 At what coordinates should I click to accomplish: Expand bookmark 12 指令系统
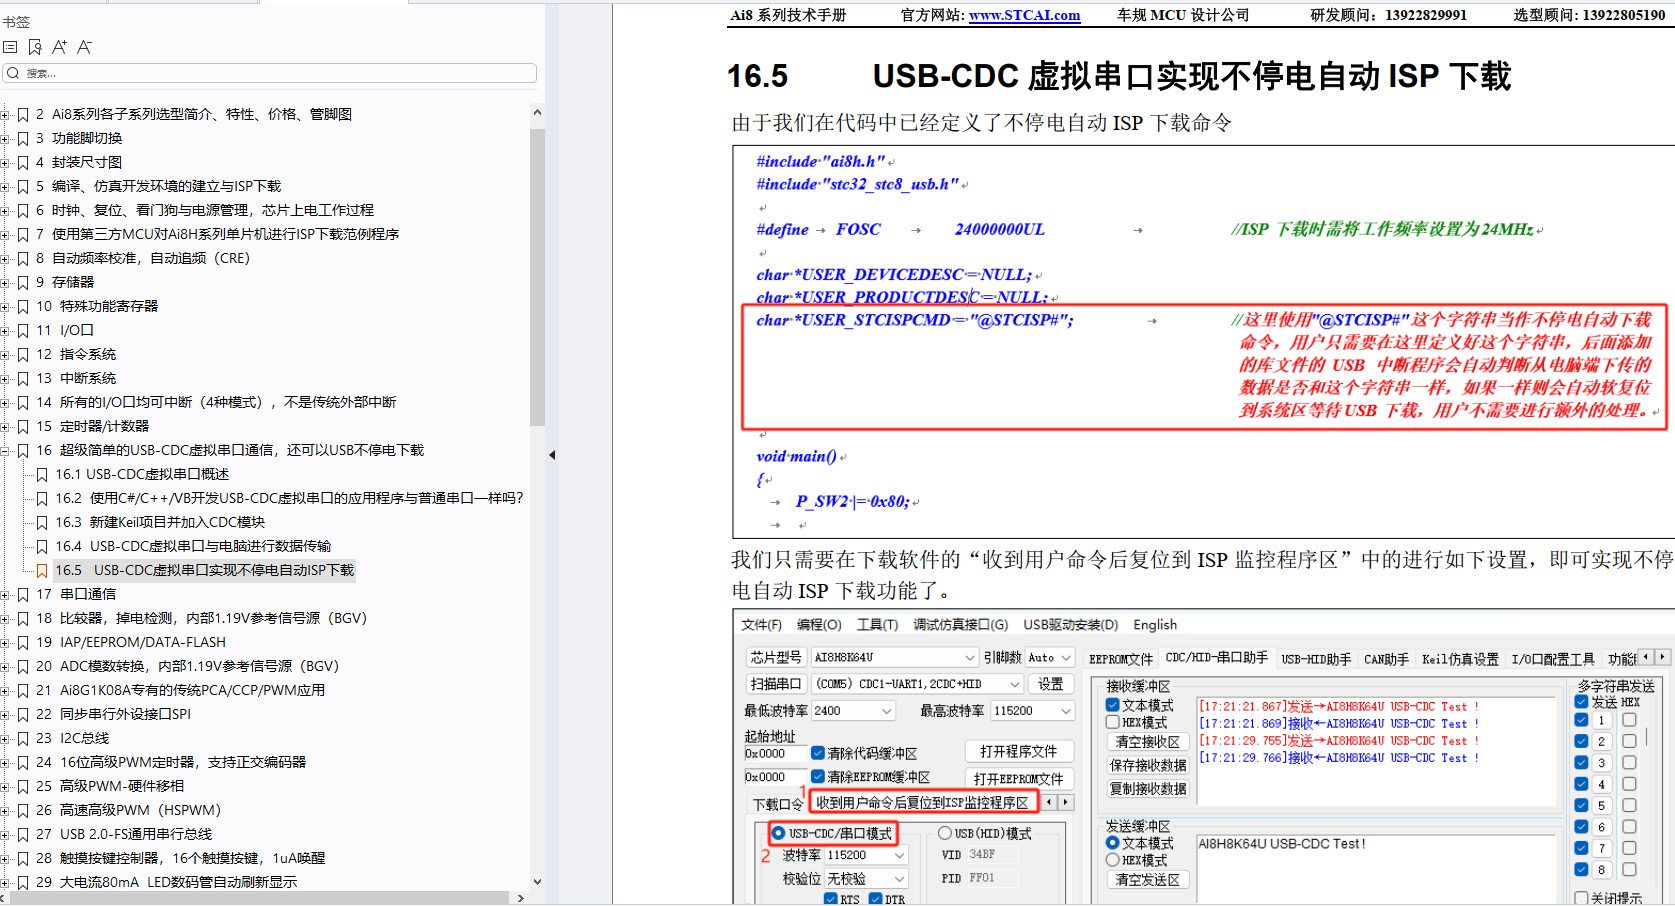(5, 354)
